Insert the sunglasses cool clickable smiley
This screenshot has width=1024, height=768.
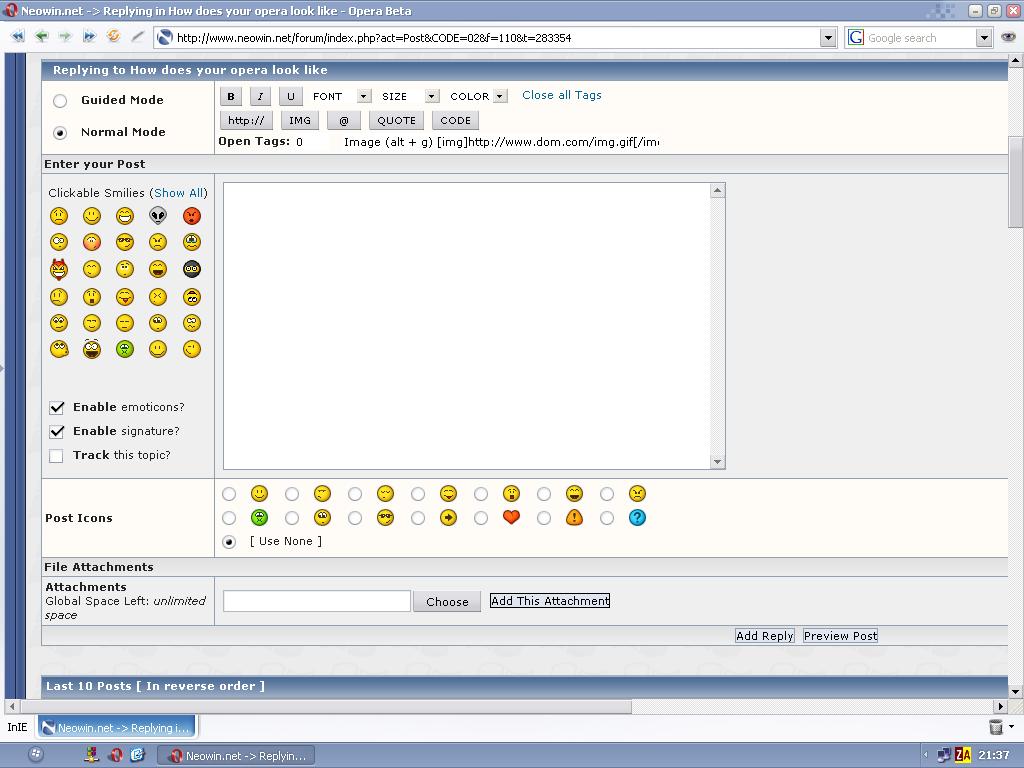point(125,242)
